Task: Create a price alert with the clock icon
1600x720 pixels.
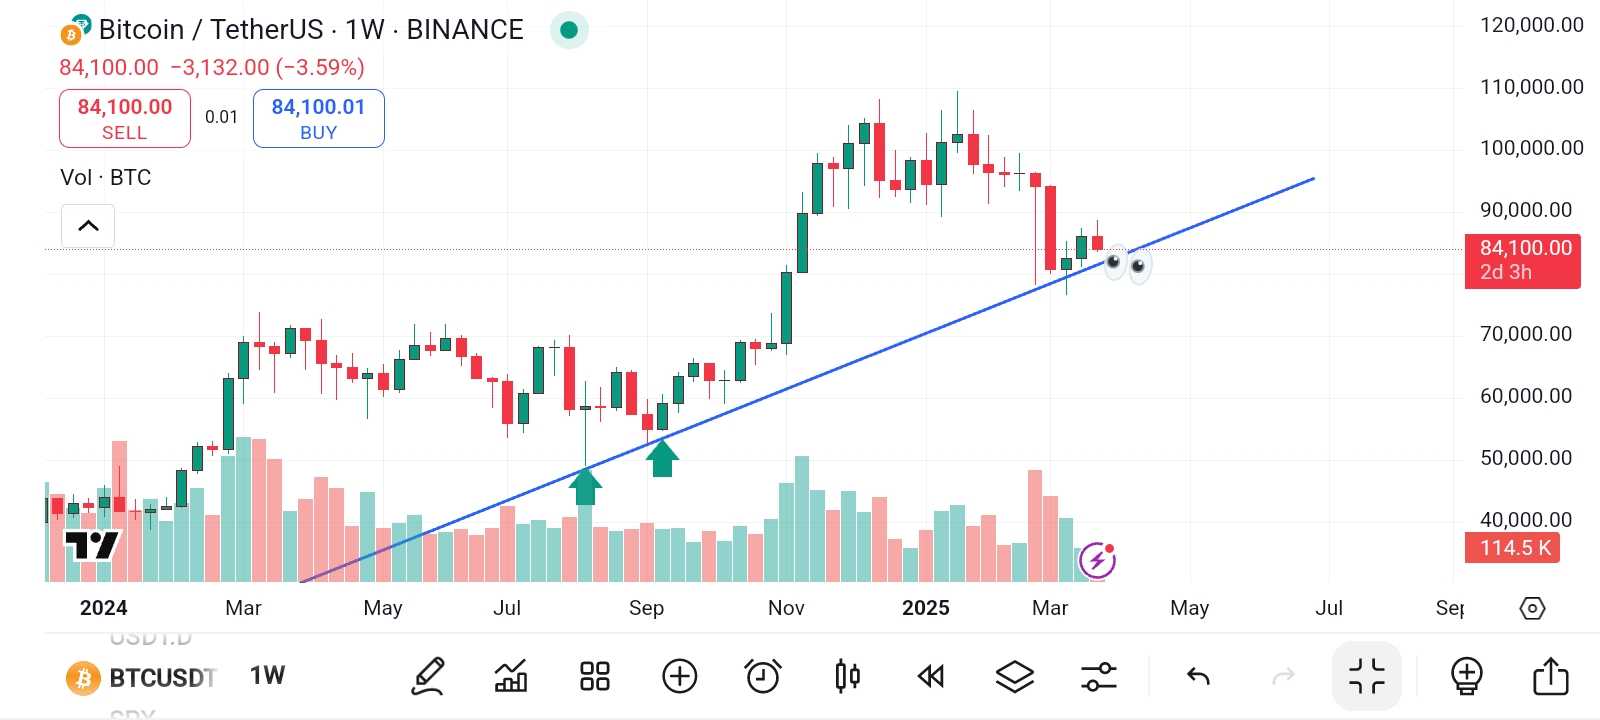Action: point(763,675)
